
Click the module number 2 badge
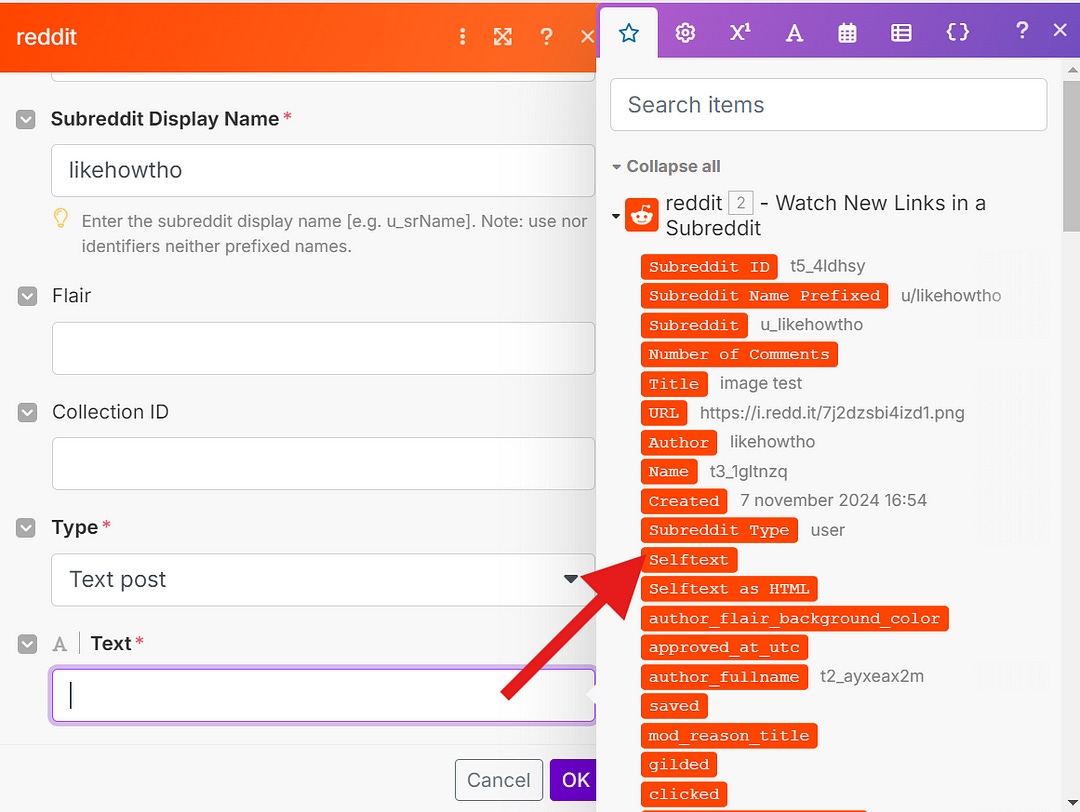(740, 203)
